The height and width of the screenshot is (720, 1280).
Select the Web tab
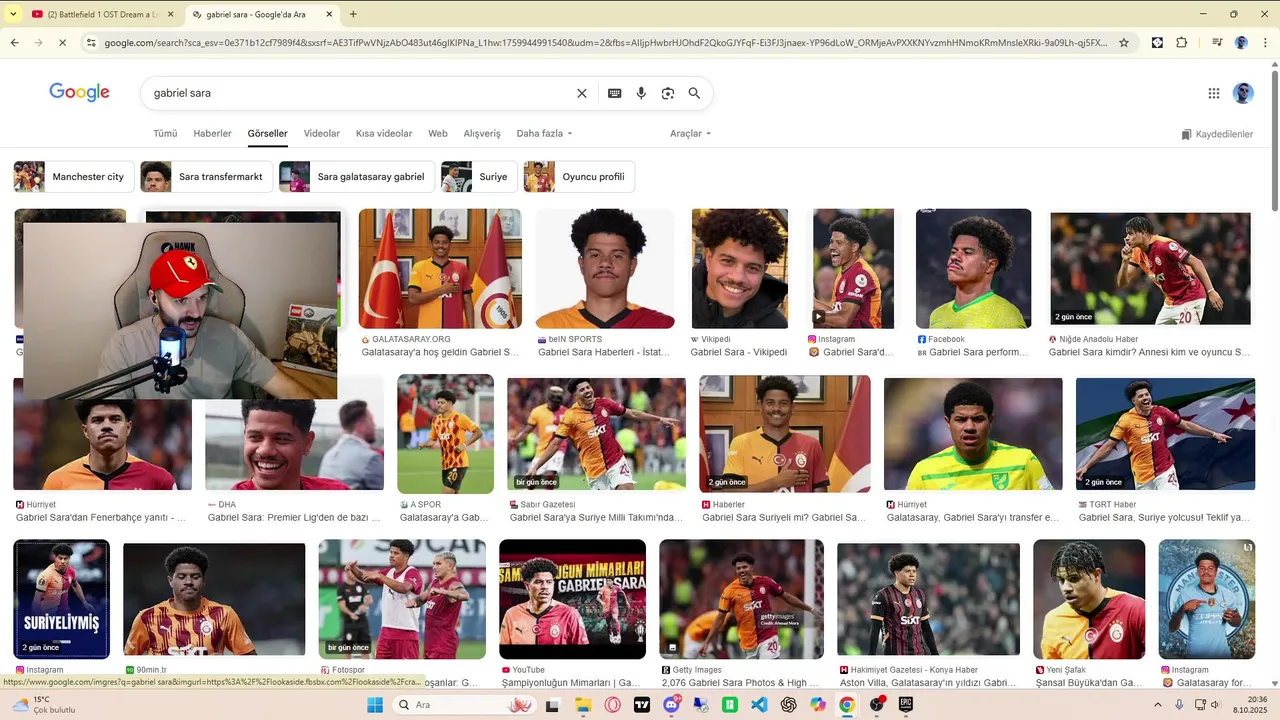(x=438, y=133)
